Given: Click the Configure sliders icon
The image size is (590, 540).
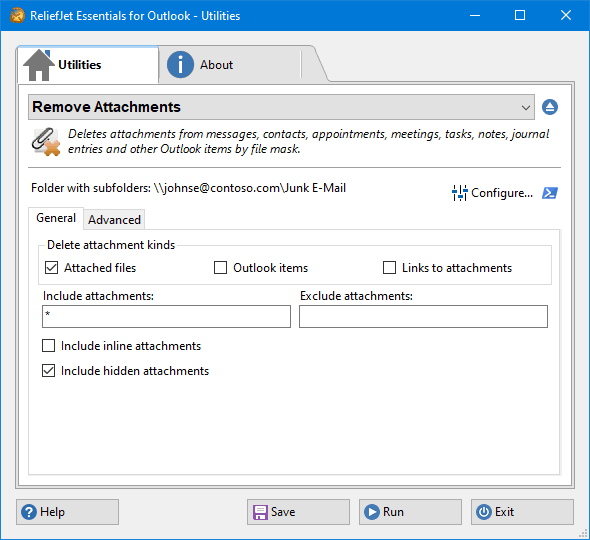Looking at the screenshot, I should point(459,193).
